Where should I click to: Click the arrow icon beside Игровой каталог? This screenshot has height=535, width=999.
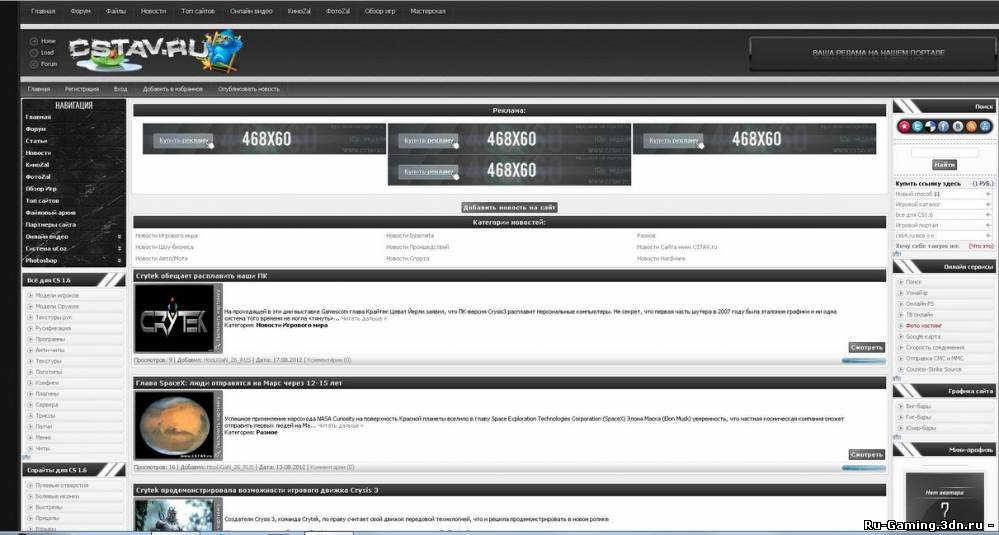pos(988,204)
